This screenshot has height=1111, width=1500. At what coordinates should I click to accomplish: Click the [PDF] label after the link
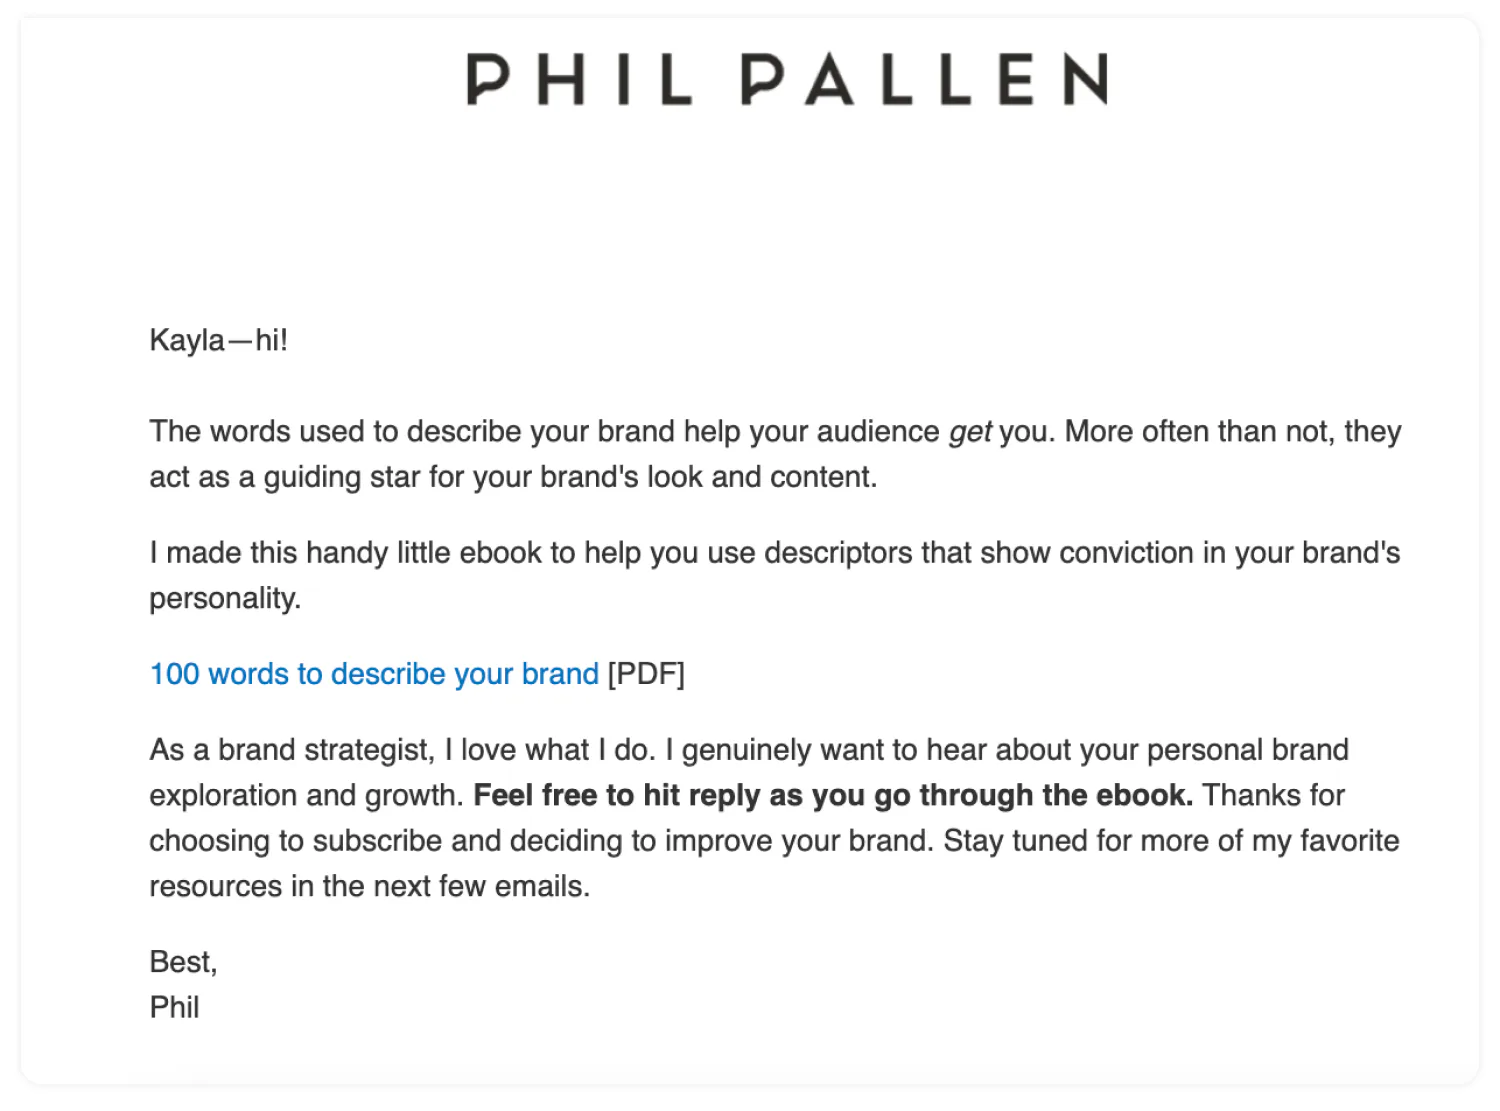click(646, 674)
